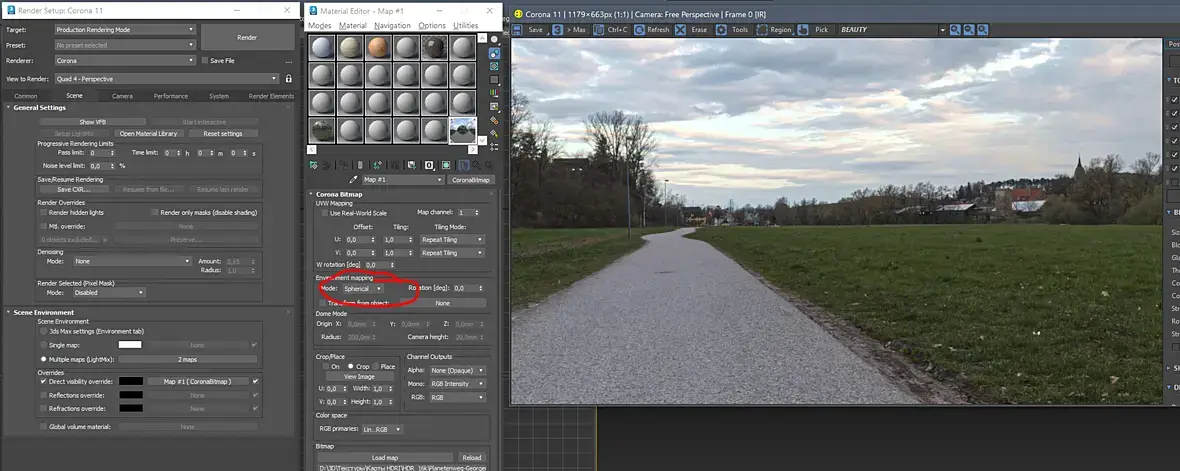The width and height of the screenshot is (1180, 471).
Task: Click the trash Reset Map icon
Action: [x=360, y=165]
